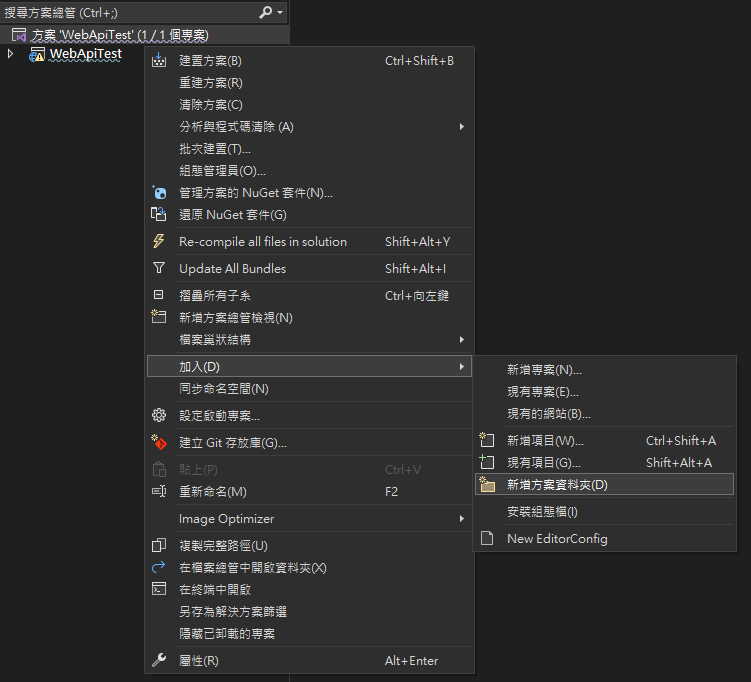This screenshot has width=751, height=682.
Task: Click the 建置方案 build icon
Action: tap(159, 61)
